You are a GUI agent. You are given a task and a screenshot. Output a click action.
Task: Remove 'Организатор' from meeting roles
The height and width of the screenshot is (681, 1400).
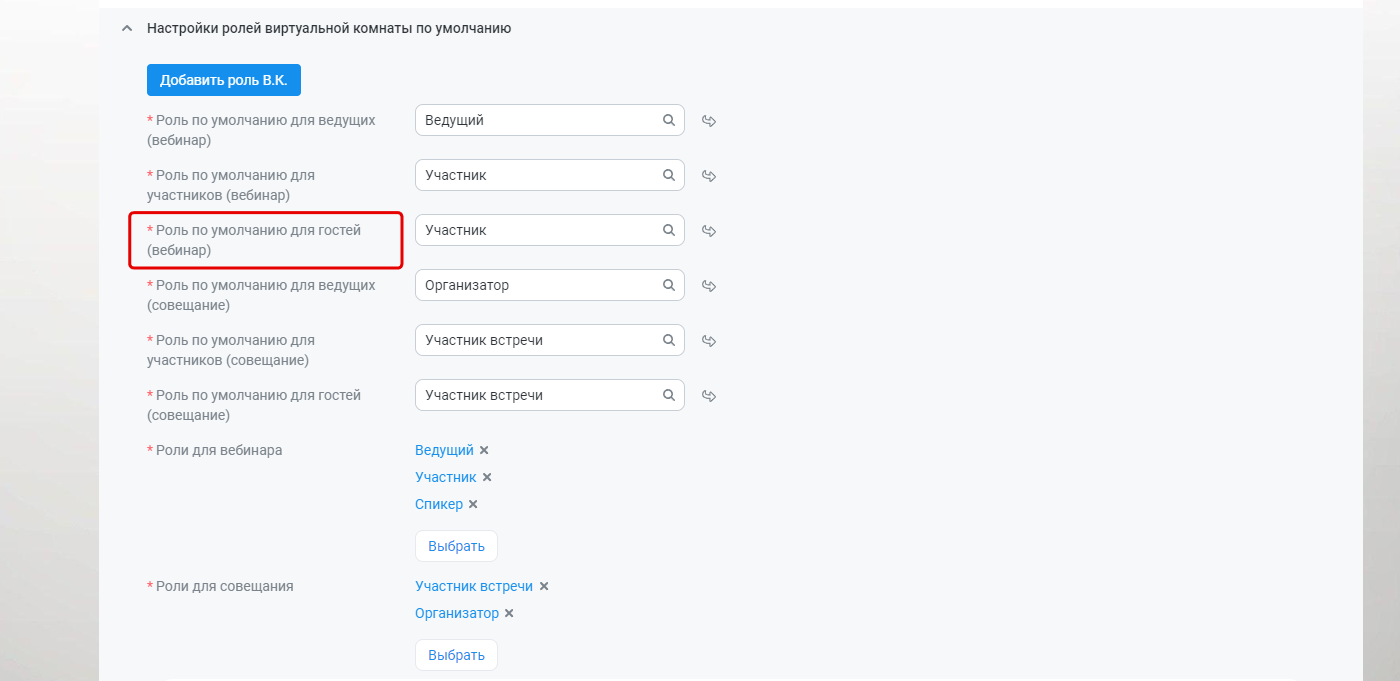tap(509, 614)
